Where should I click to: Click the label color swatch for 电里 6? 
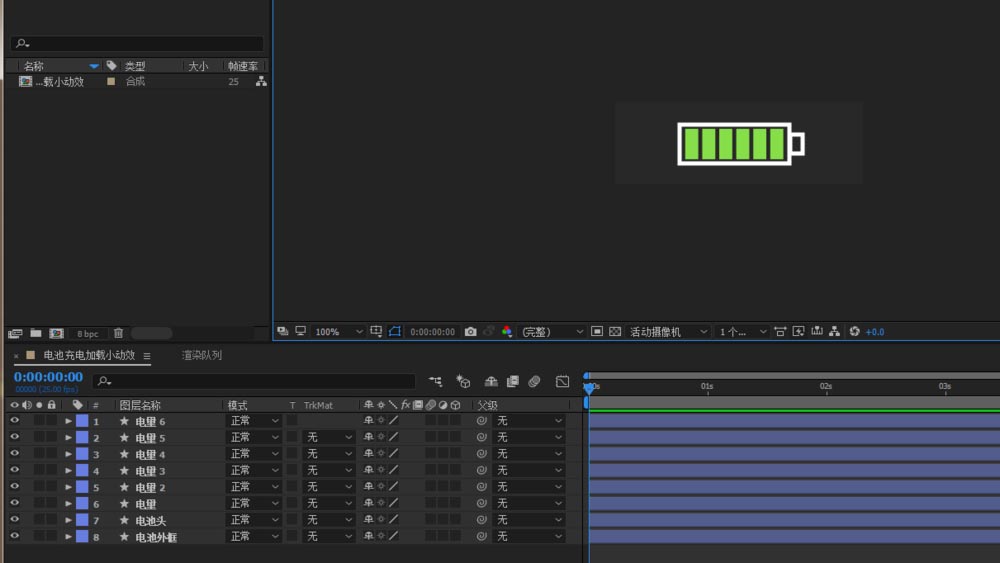(82, 421)
